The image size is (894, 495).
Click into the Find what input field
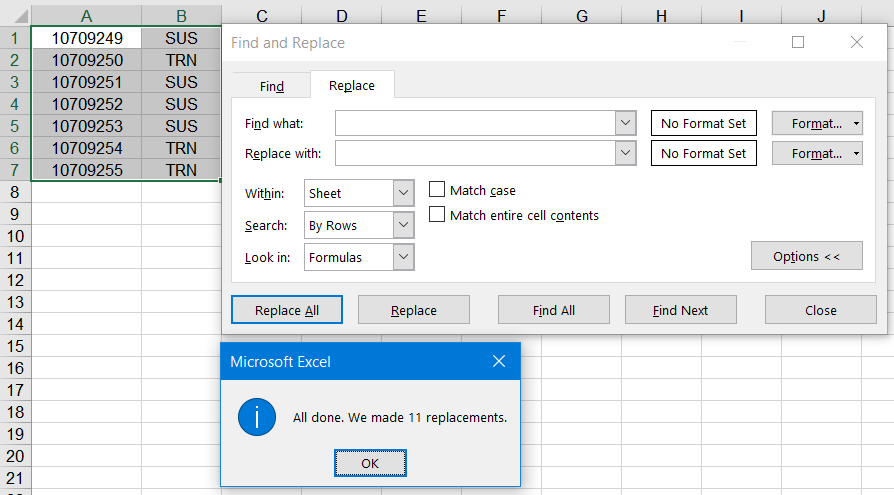coord(476,123)
